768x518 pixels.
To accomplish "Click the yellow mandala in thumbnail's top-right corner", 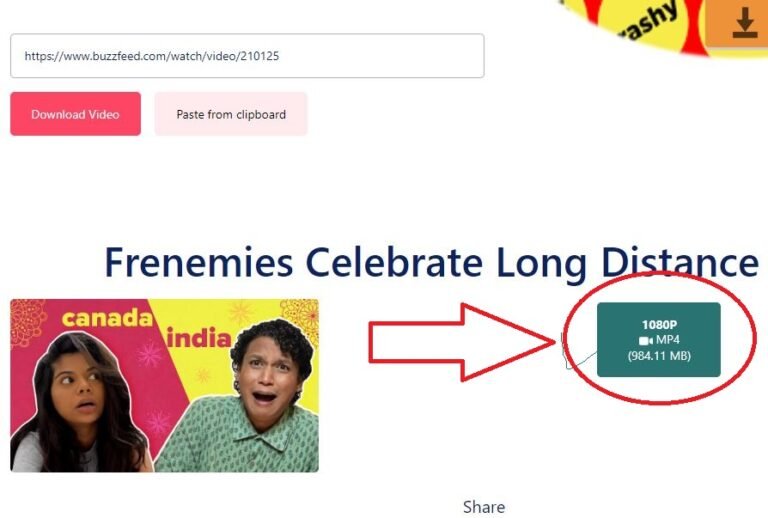I will (x=300, y=316).
